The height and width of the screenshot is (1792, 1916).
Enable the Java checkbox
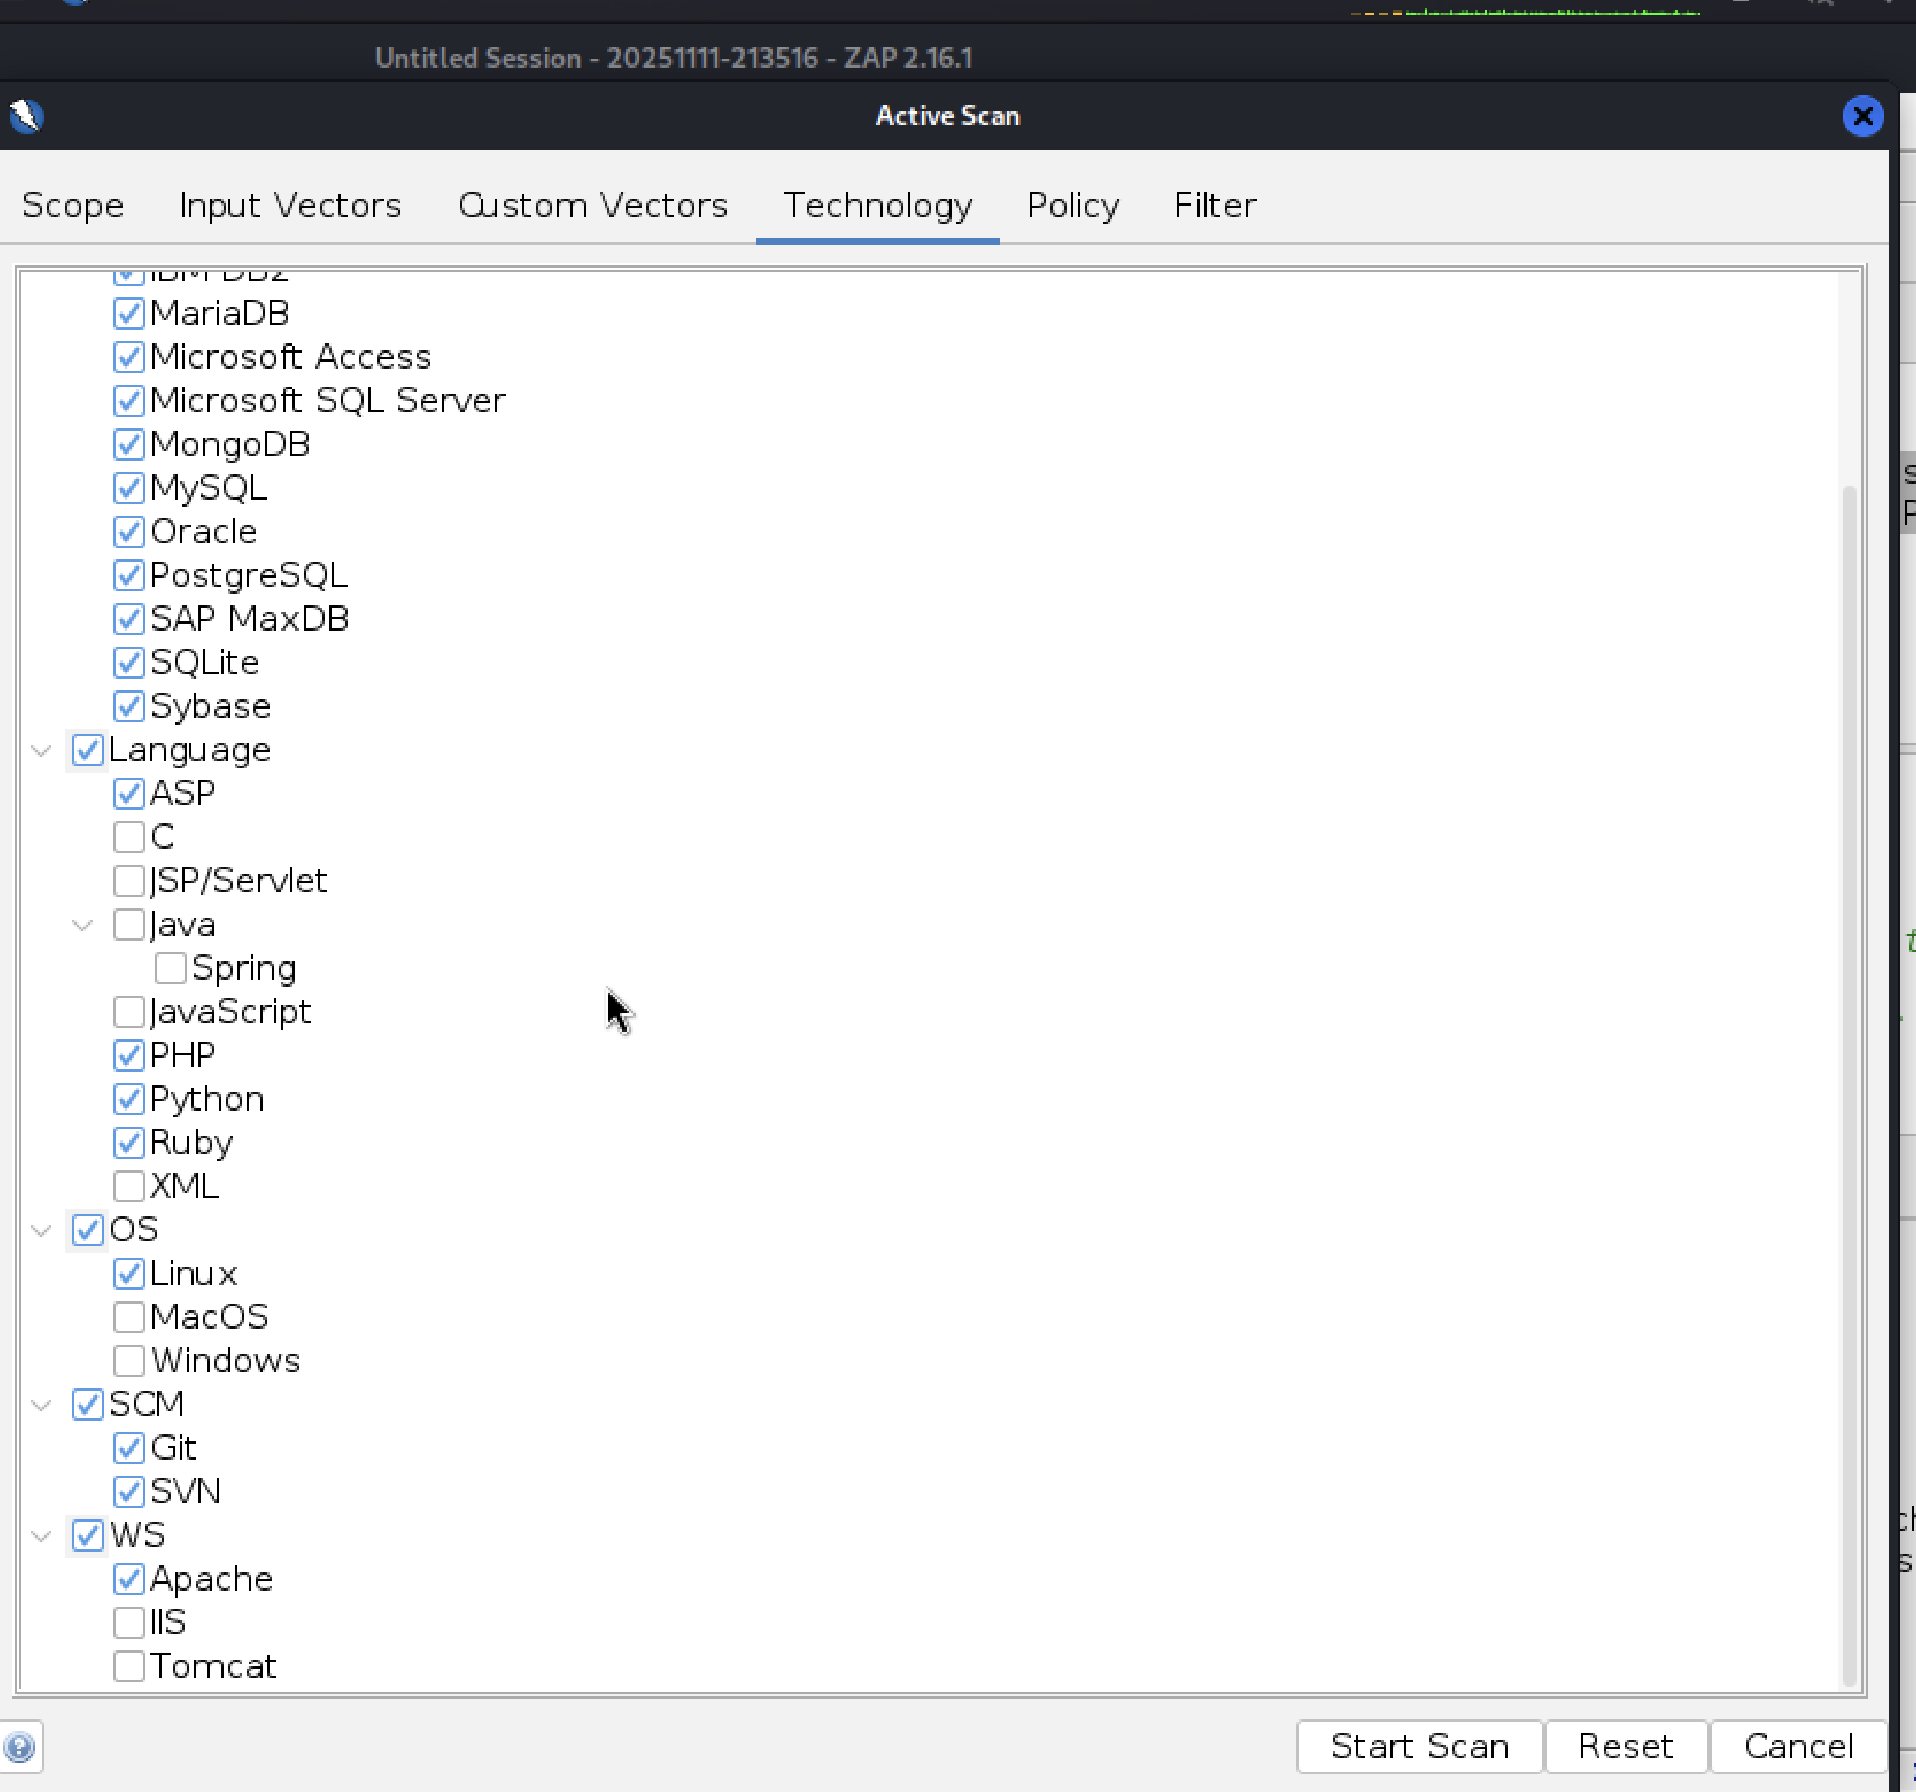tap(129, 925)
